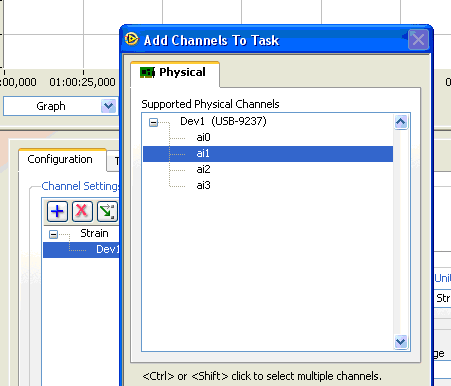
Task: Click the Channel Settings group label
Action: click(x=80, y=186)
